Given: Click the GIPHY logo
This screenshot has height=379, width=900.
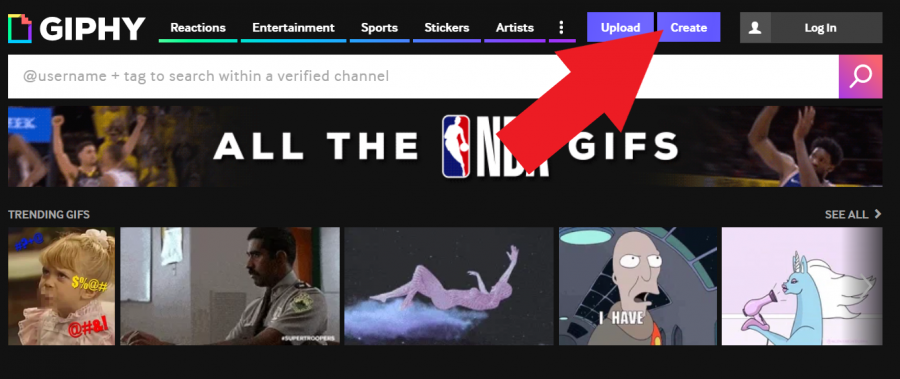Looking at the screenshot, I should click(76, 28).
